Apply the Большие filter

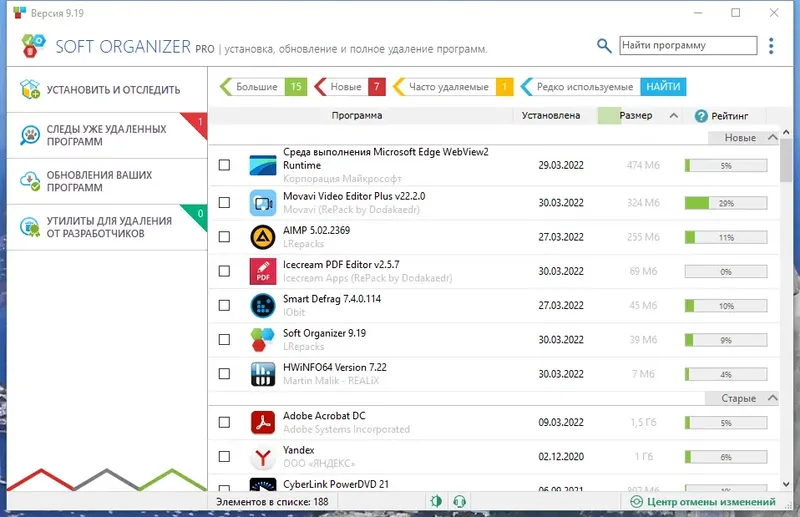pyautogui.click(x=263, y=87)
